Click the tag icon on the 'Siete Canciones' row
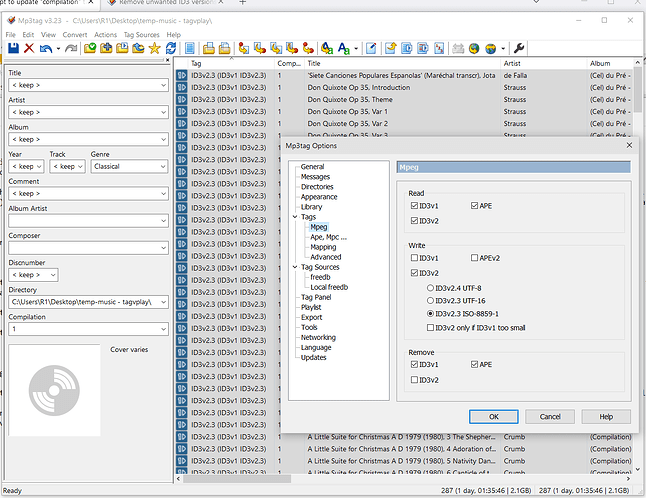 [181, 75]
